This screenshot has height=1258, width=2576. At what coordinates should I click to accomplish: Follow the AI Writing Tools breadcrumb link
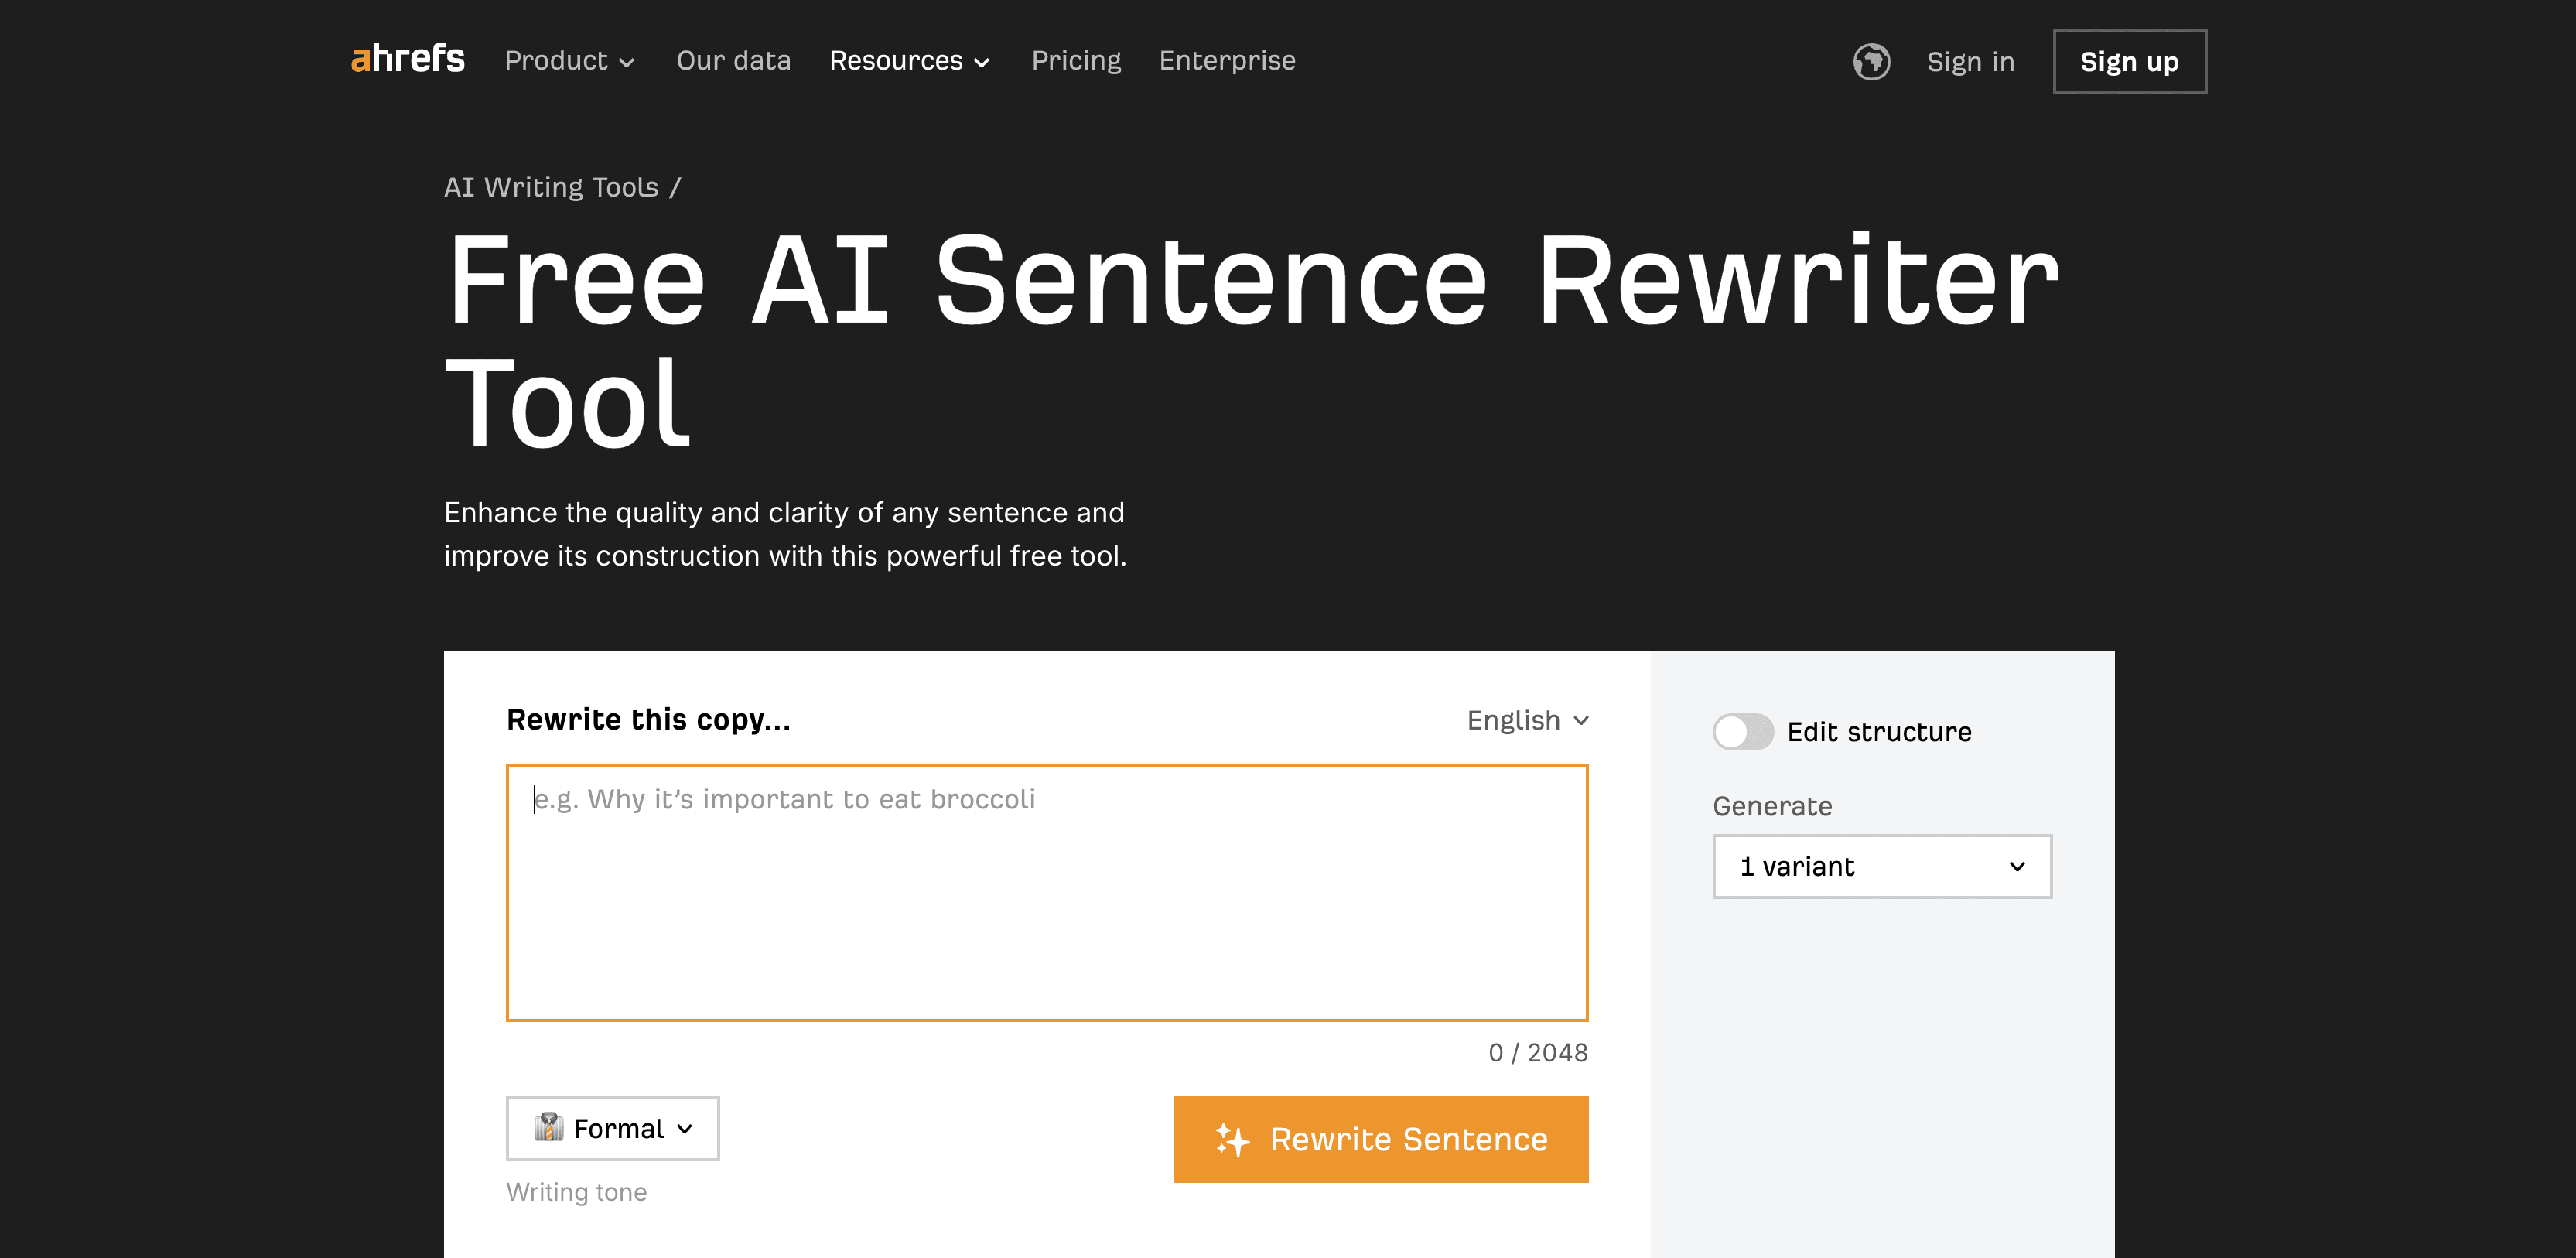coord(551,187)
